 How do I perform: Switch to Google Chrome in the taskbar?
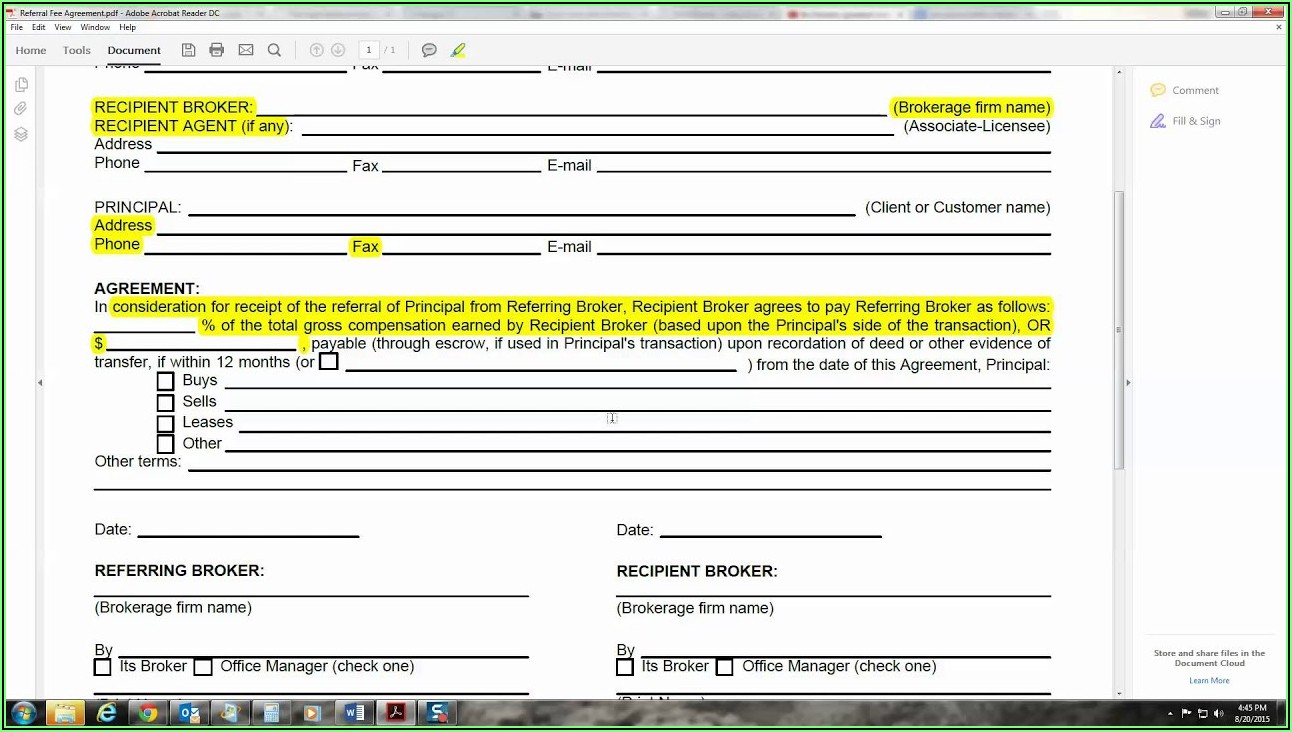pyautogui.click(x=148, y=713)
